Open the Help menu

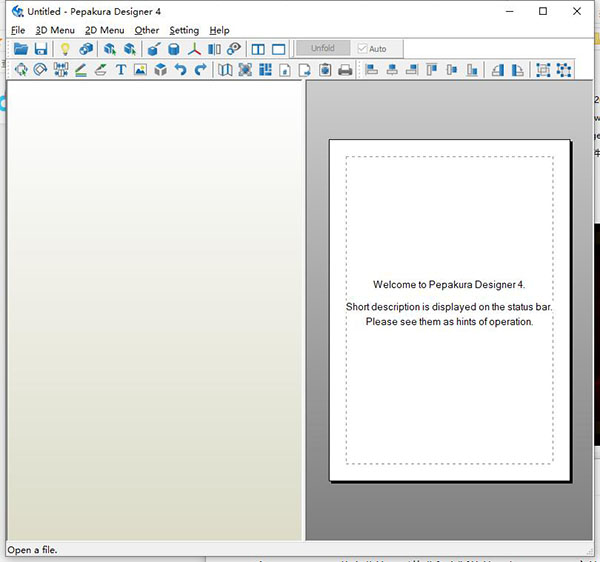click(x=219, y=30)
